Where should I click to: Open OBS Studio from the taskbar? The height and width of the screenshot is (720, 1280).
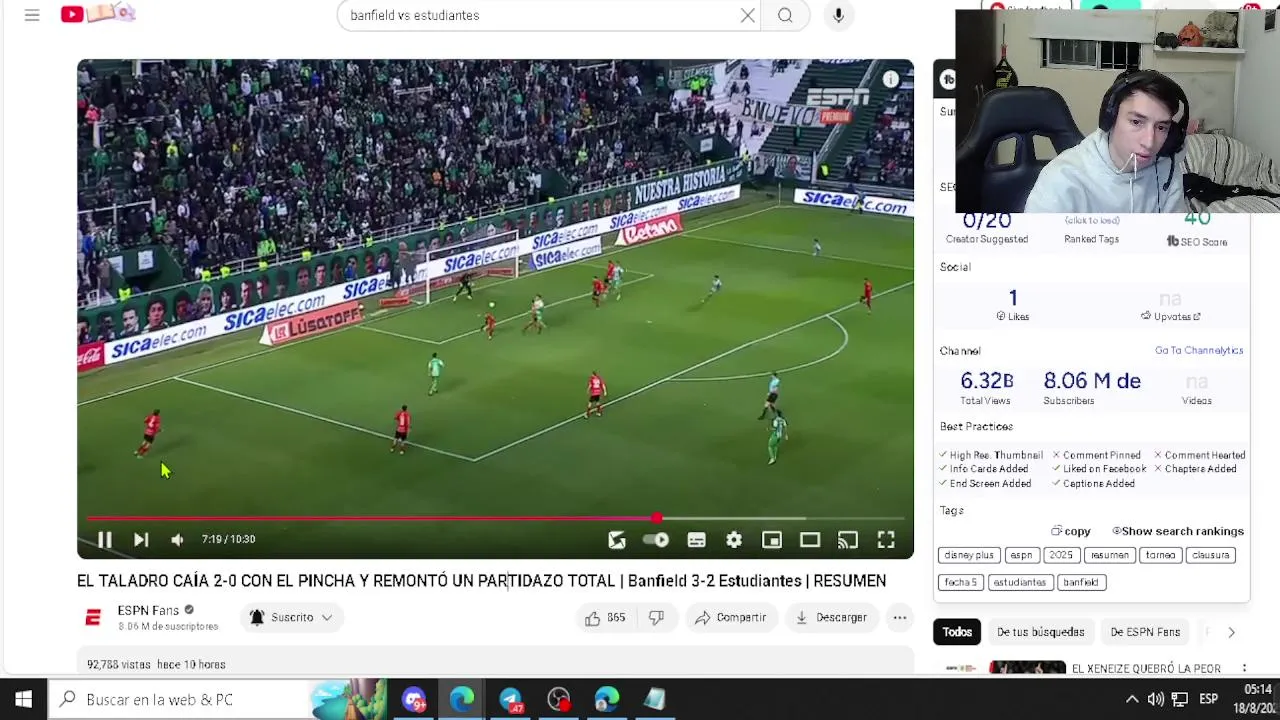[x=559, y=699]
